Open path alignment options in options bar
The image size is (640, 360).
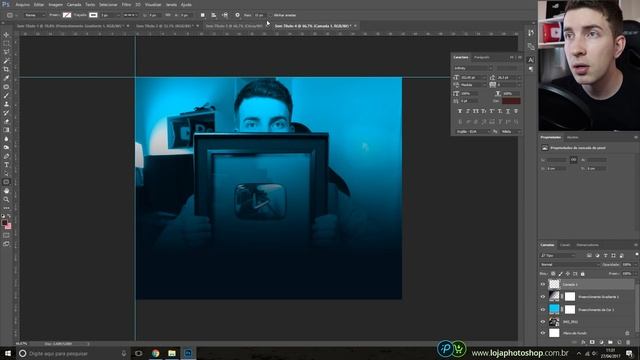click(x=213, y=15)
